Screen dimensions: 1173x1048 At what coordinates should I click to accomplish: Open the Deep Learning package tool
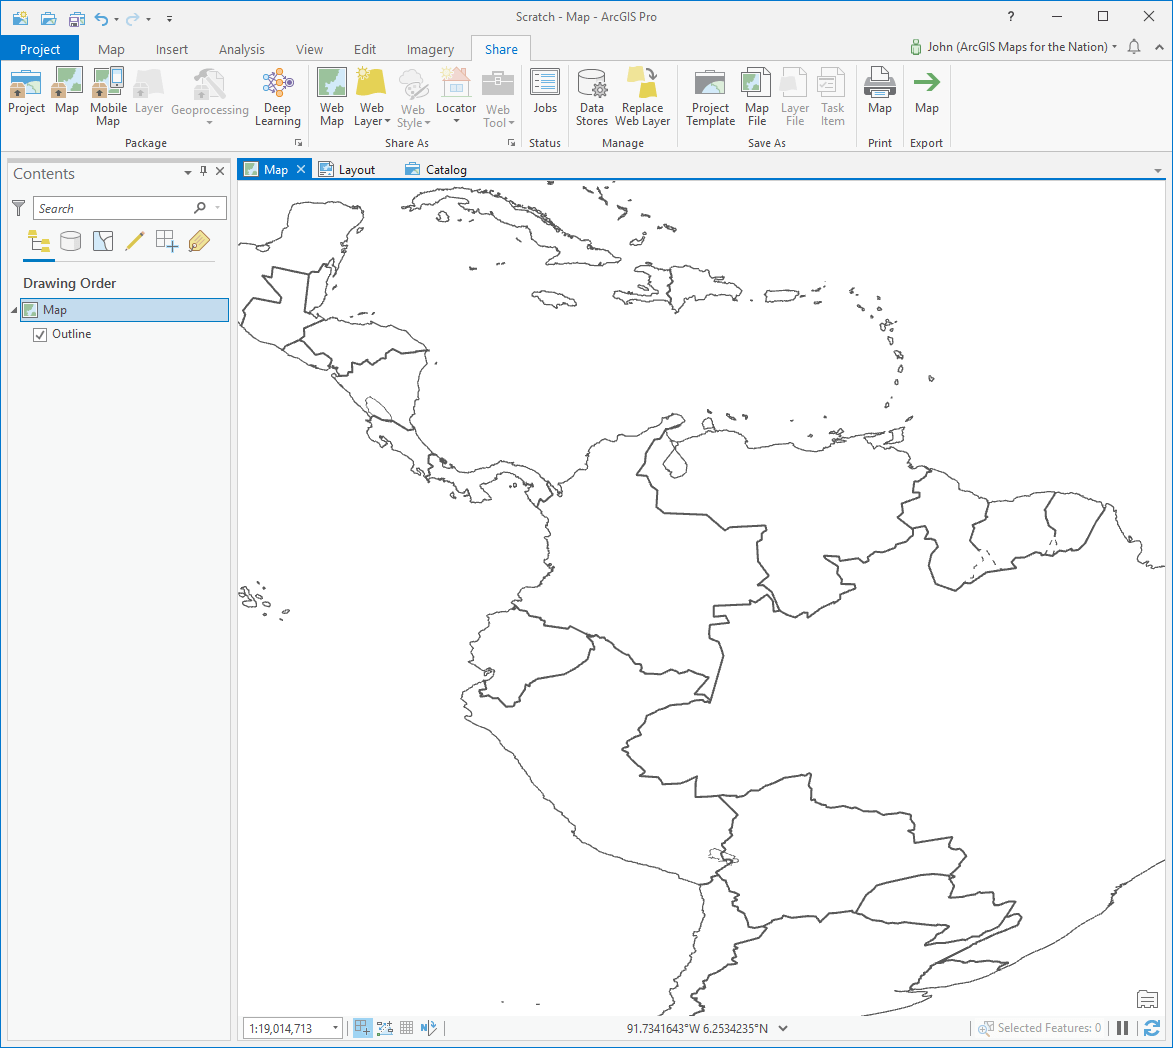278,96
